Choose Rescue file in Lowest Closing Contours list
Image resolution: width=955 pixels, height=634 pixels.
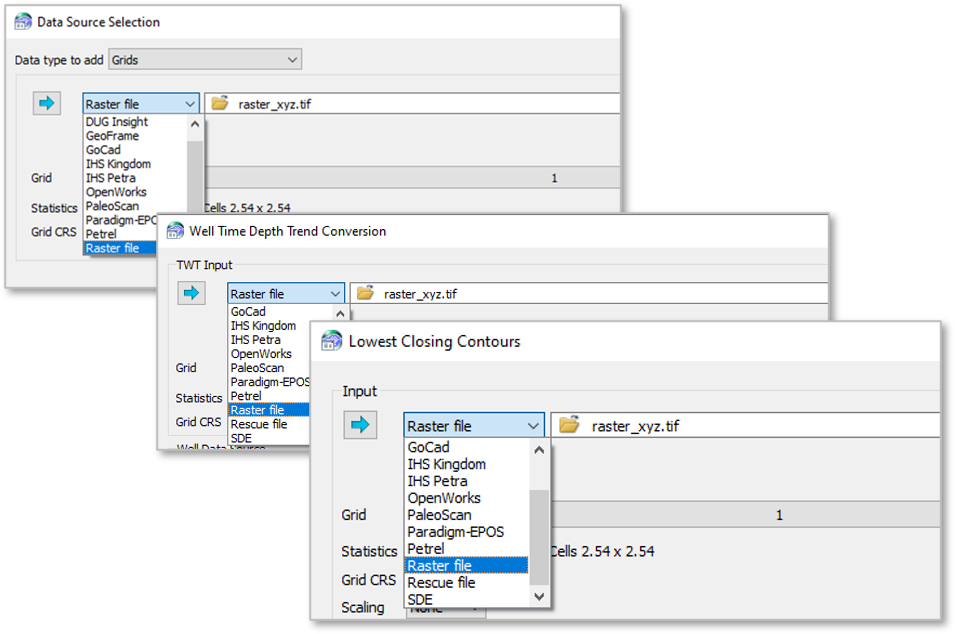tap(441, 582)
